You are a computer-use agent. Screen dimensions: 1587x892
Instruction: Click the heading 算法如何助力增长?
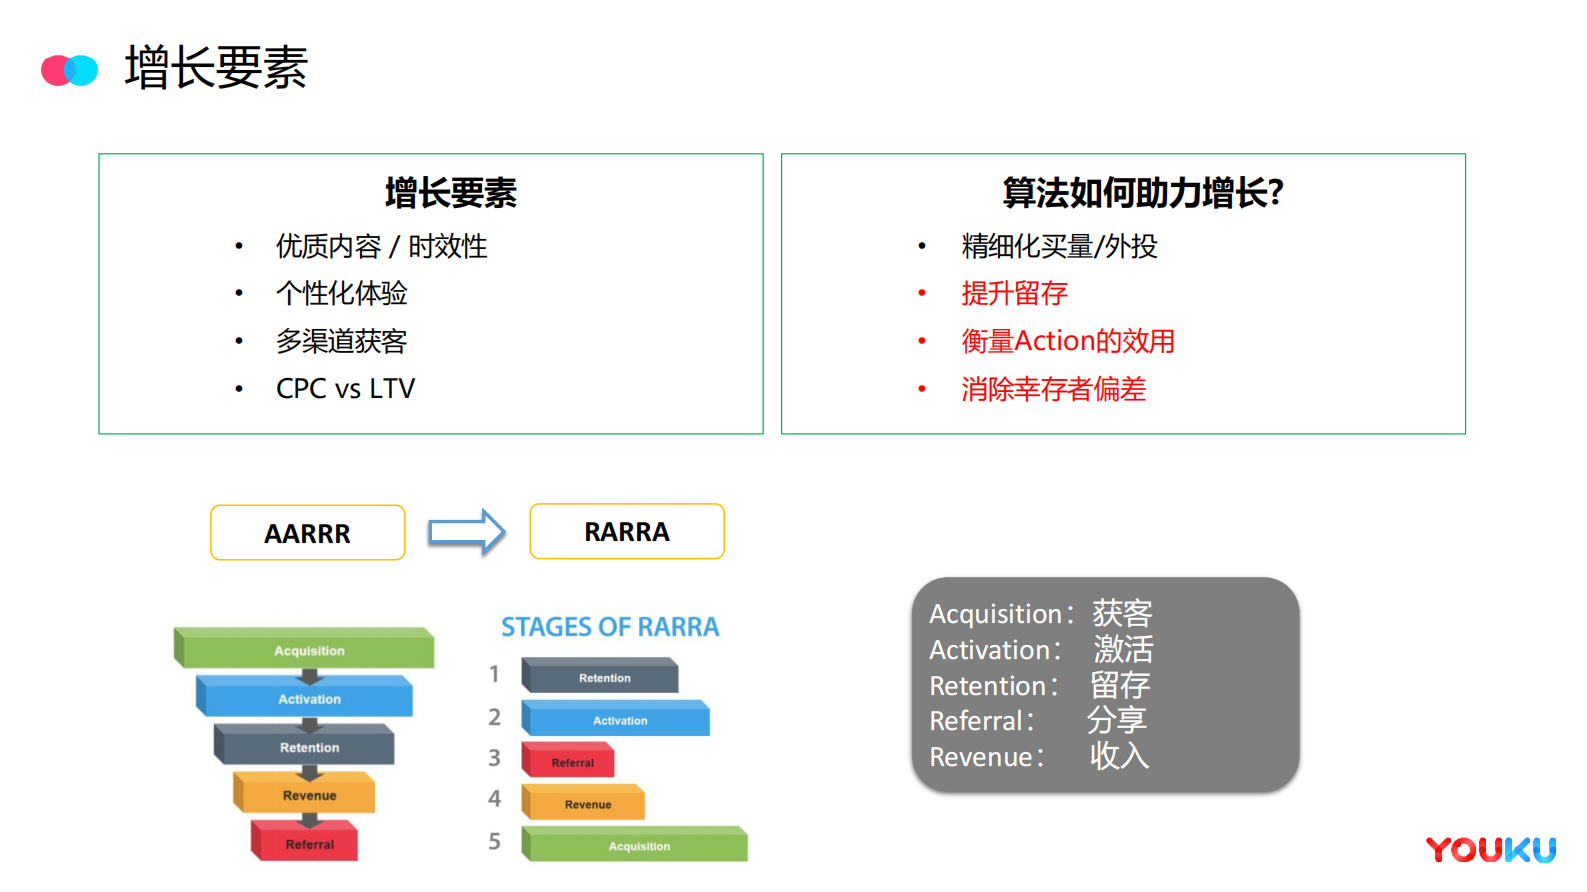point(1143,193)
